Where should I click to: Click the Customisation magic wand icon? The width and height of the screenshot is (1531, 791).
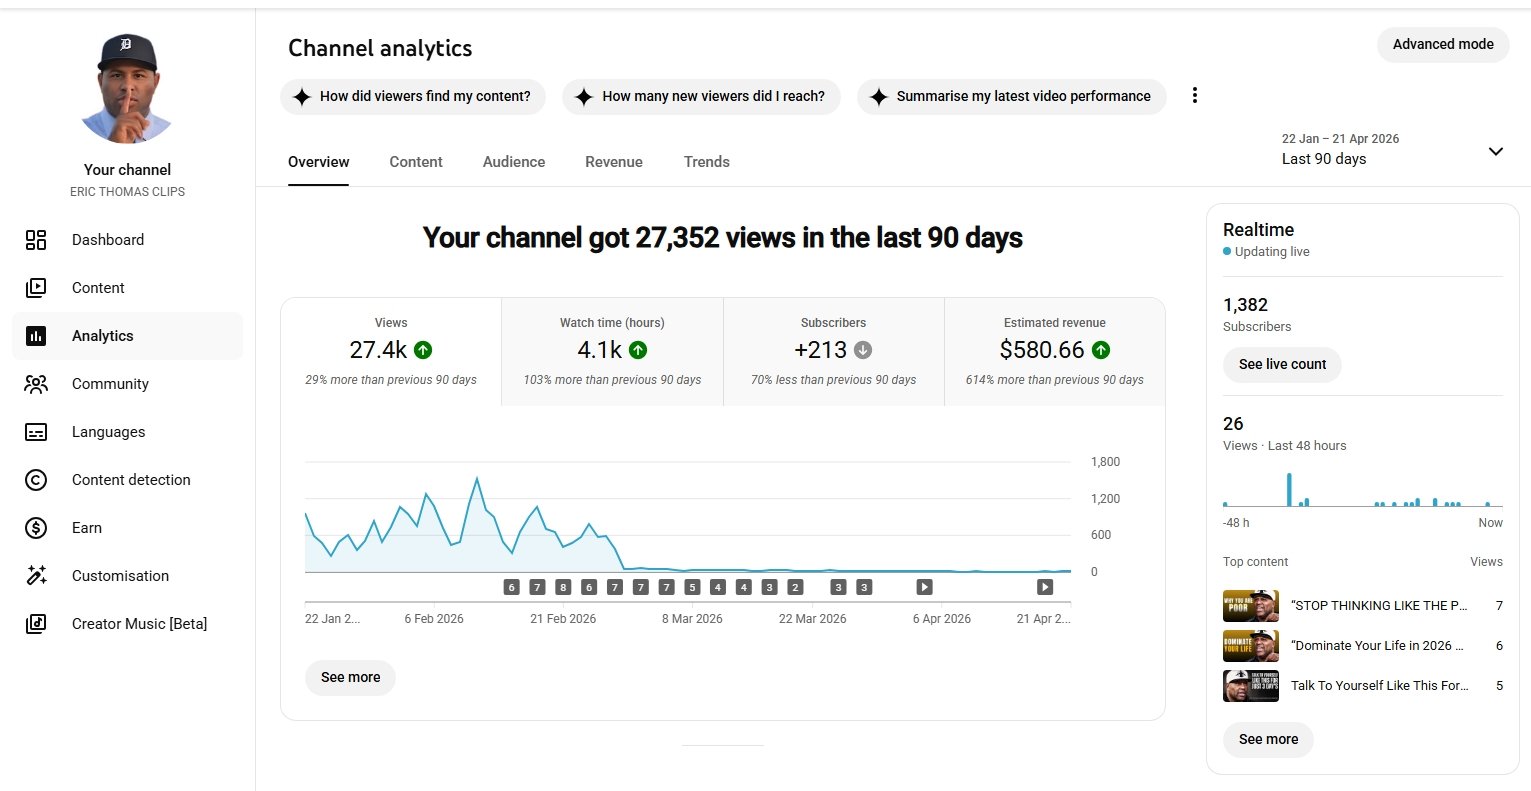[x=36, y=576]
